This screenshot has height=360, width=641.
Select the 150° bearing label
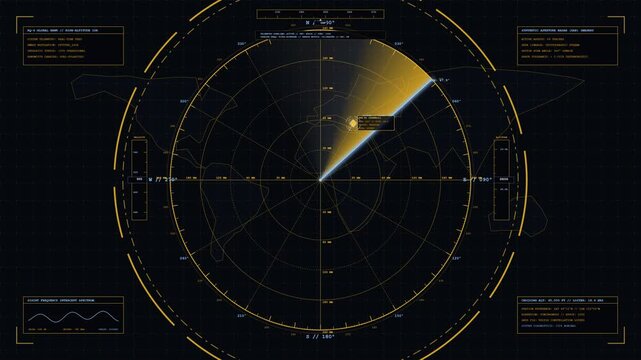399,315
